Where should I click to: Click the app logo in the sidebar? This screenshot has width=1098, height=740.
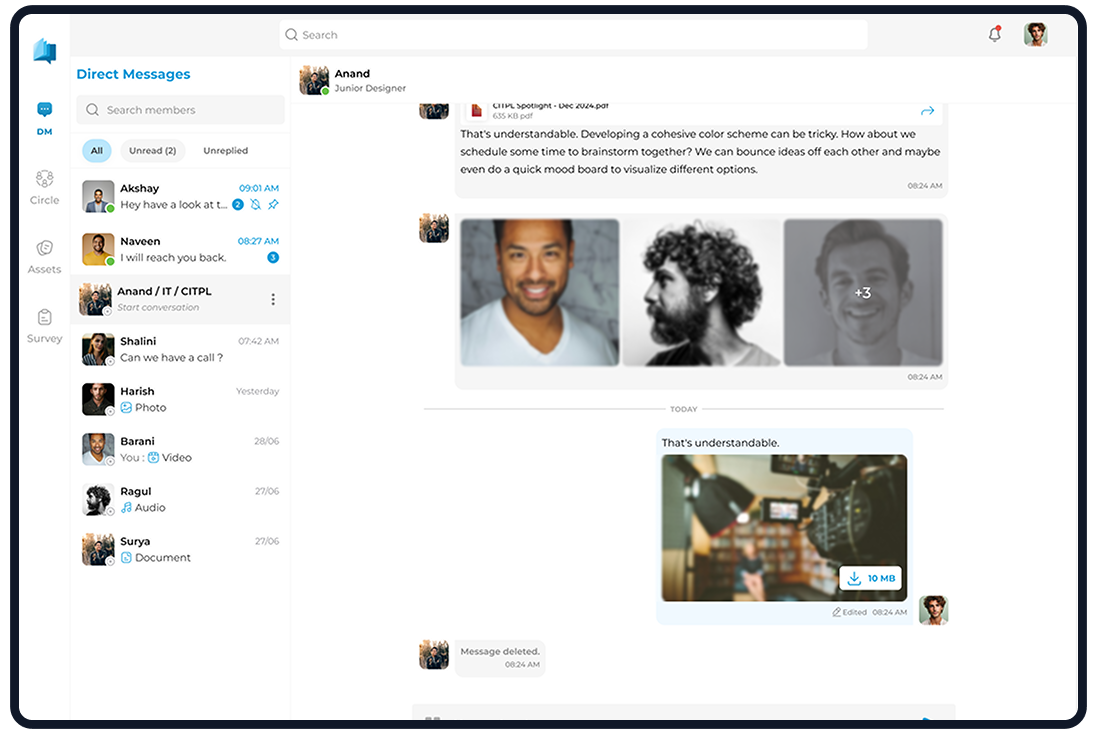pyautogui.click(x=44, y=51)
